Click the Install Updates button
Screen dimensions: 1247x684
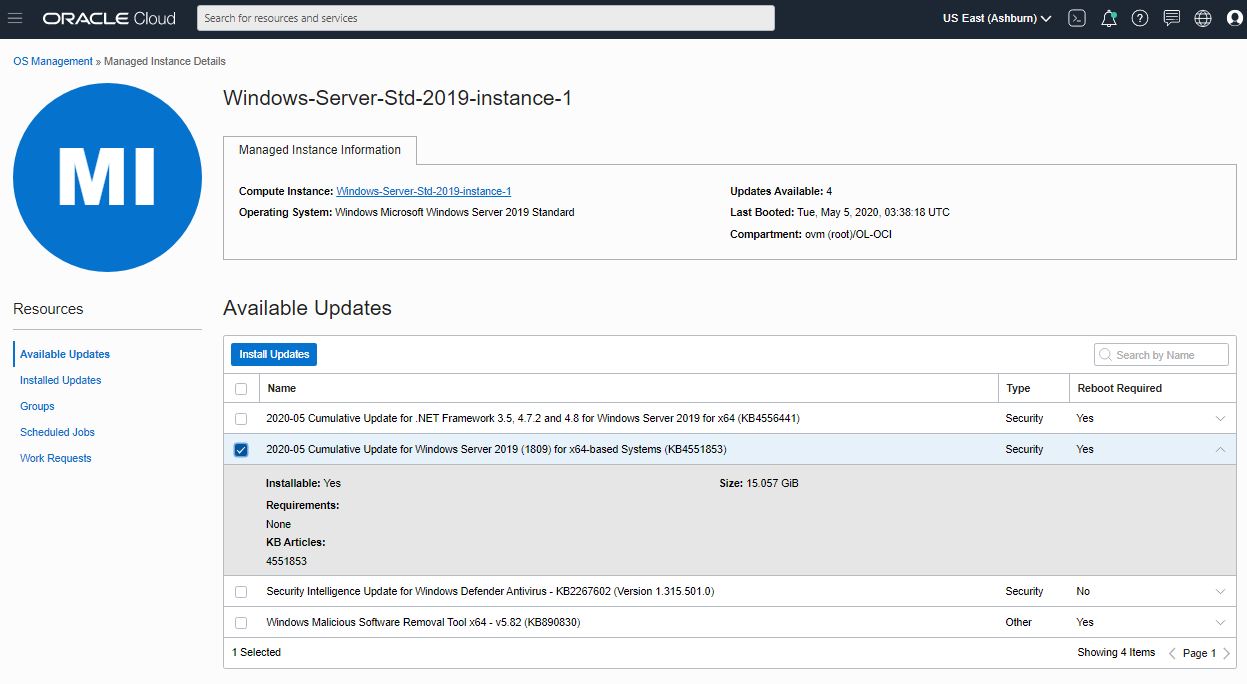pos(273,354)
